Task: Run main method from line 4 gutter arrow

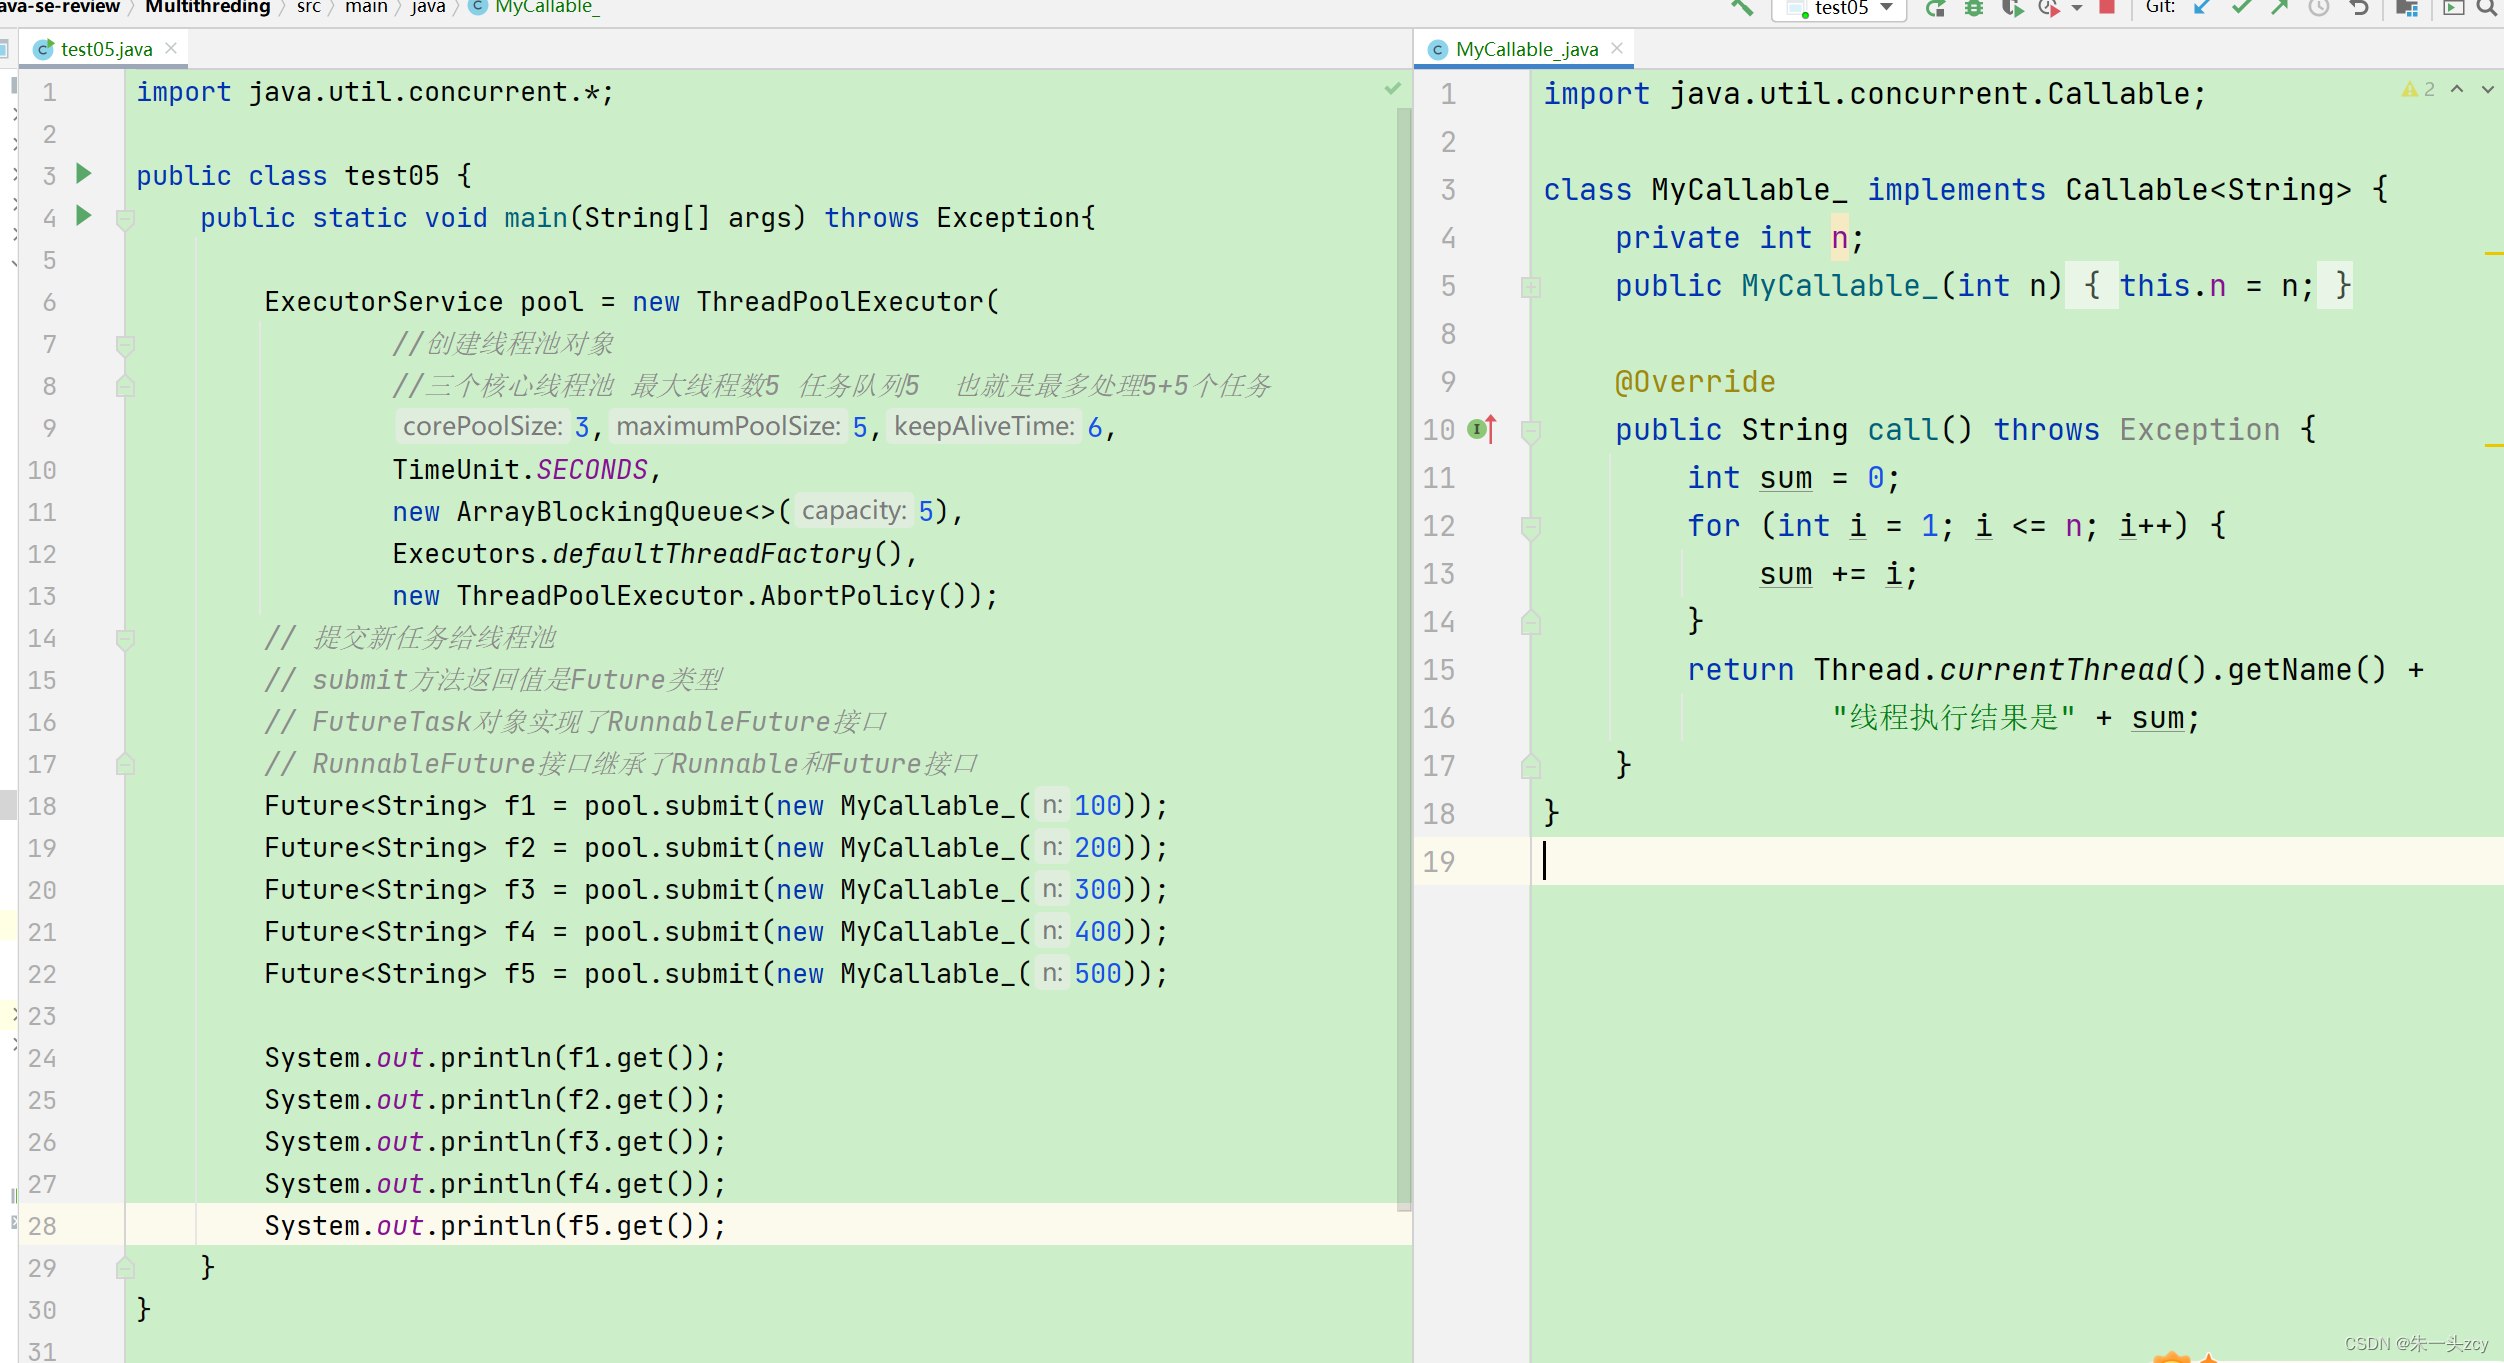Action: [84, 216]
